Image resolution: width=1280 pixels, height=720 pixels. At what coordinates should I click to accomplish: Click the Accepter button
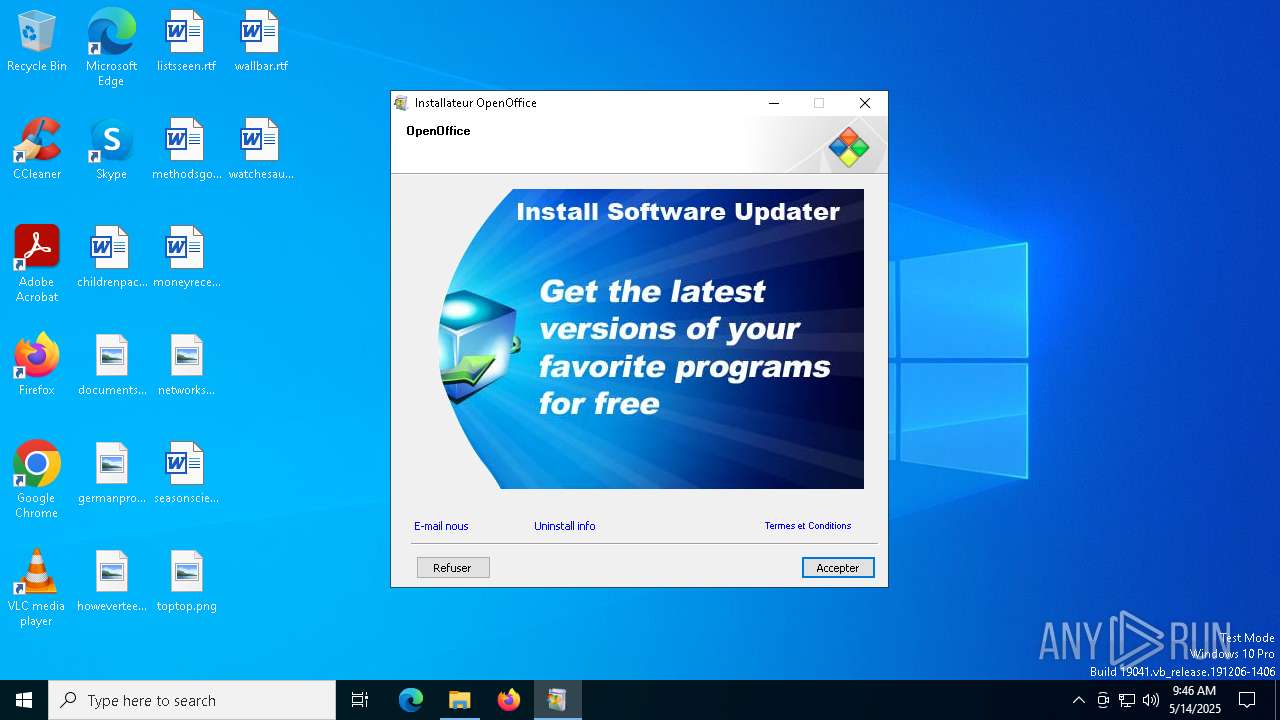tap(838, 568)
